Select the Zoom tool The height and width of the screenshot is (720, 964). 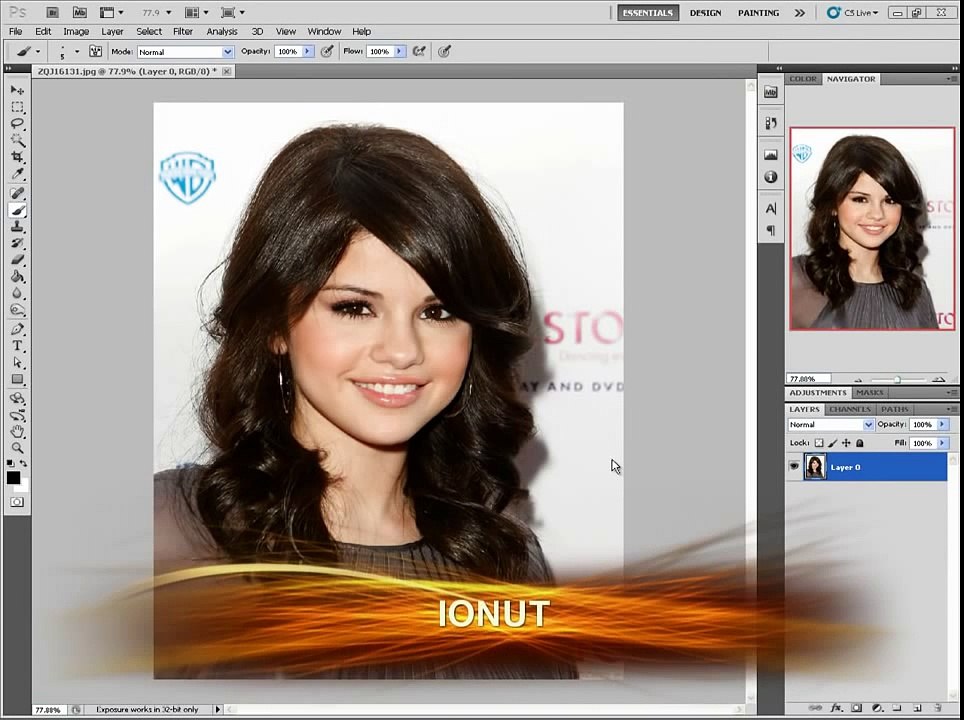[17, 448]
